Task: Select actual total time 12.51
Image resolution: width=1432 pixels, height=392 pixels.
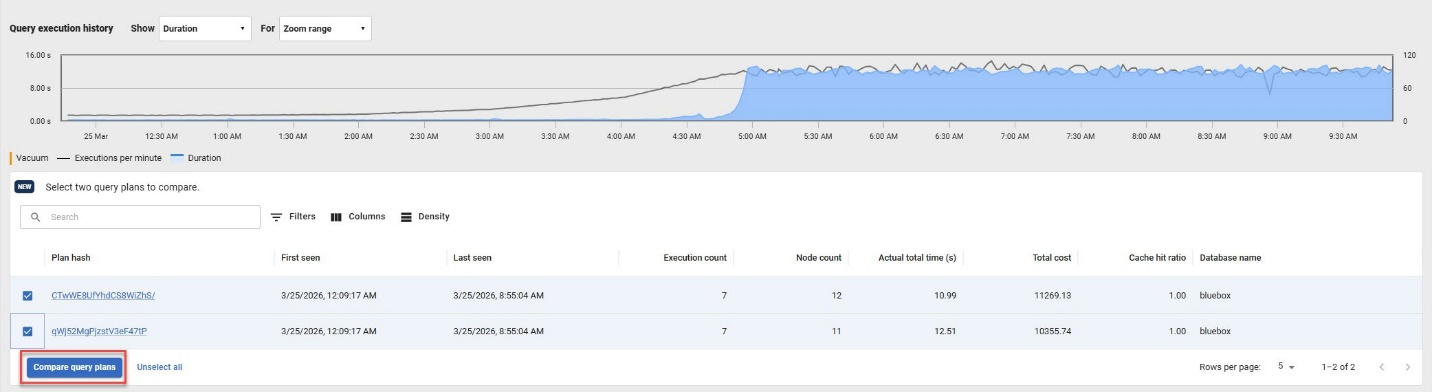Action: click(946, 332)
